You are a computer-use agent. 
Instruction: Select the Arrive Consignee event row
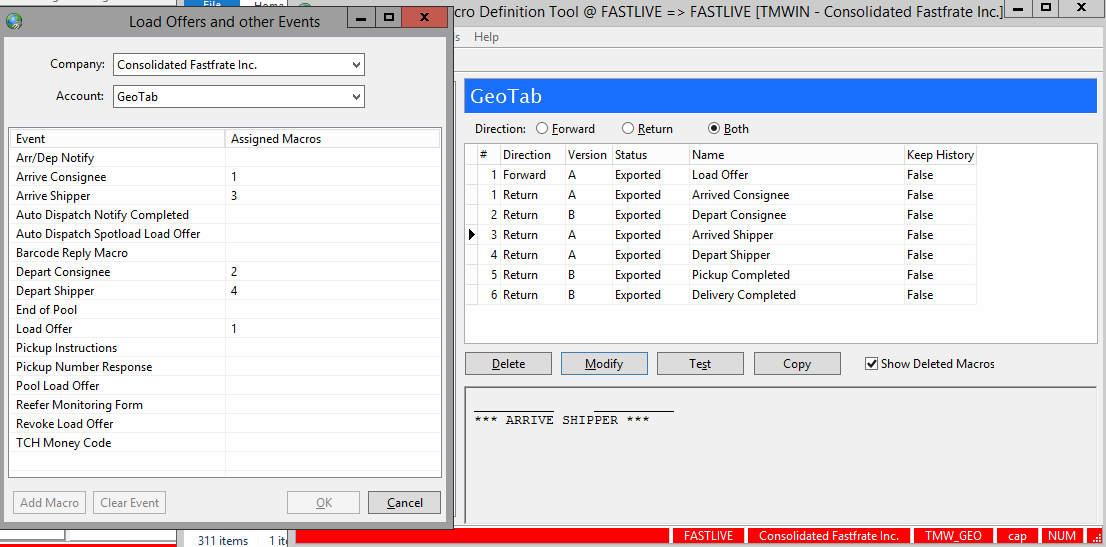[x=225, y=177]
